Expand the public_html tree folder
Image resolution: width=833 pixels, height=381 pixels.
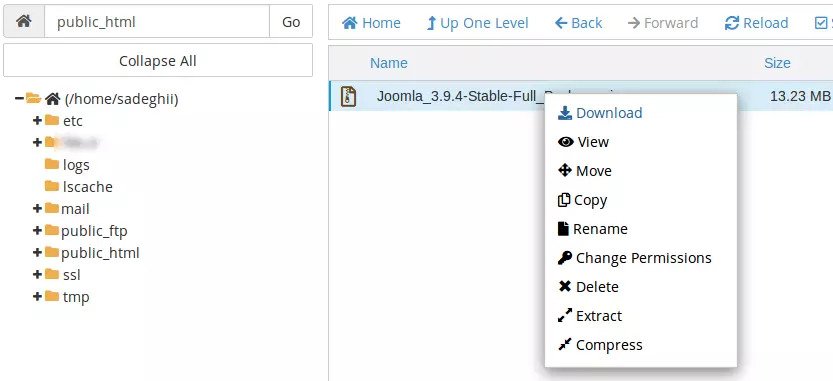(37, 253)
